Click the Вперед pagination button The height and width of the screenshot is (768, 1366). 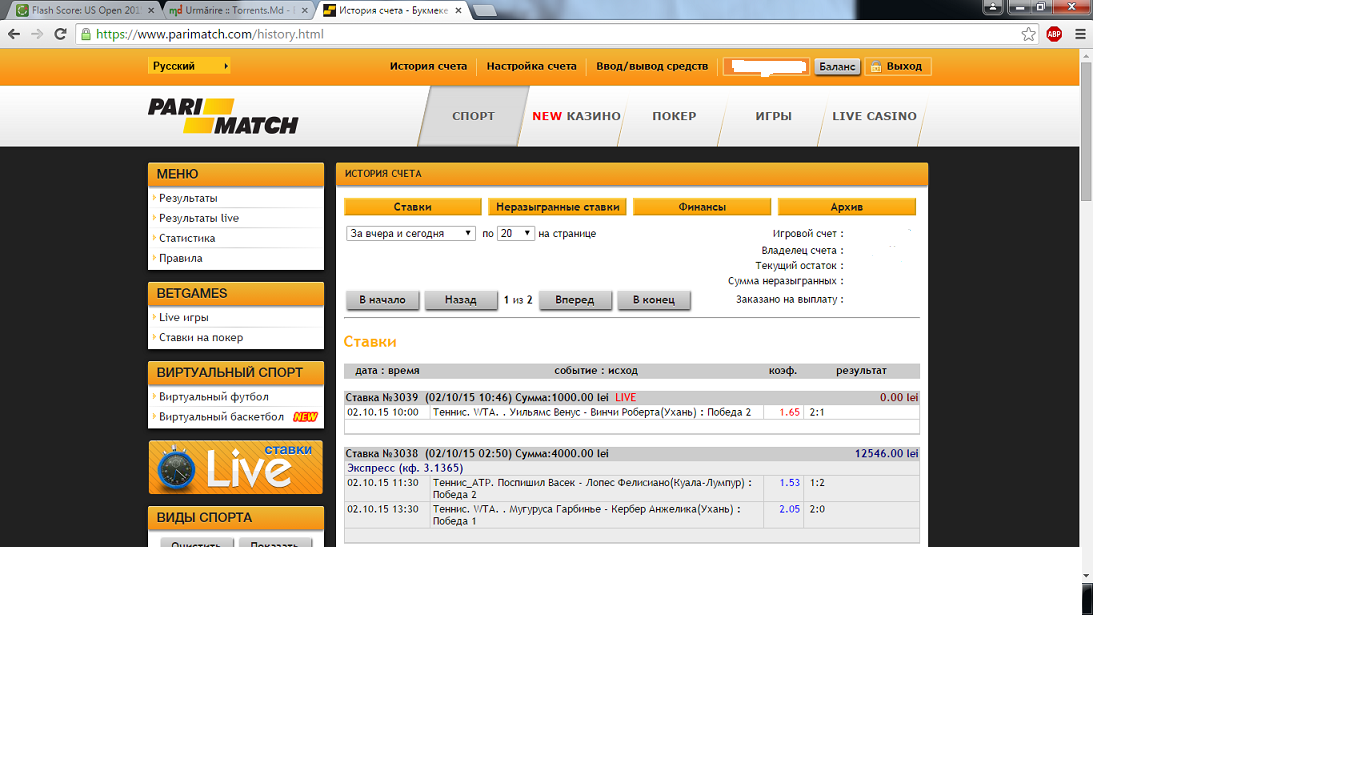point(575,300)
